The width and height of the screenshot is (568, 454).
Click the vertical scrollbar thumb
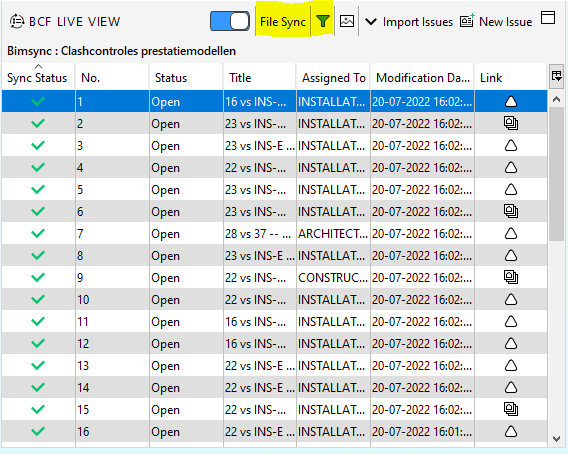pos(556,174)
